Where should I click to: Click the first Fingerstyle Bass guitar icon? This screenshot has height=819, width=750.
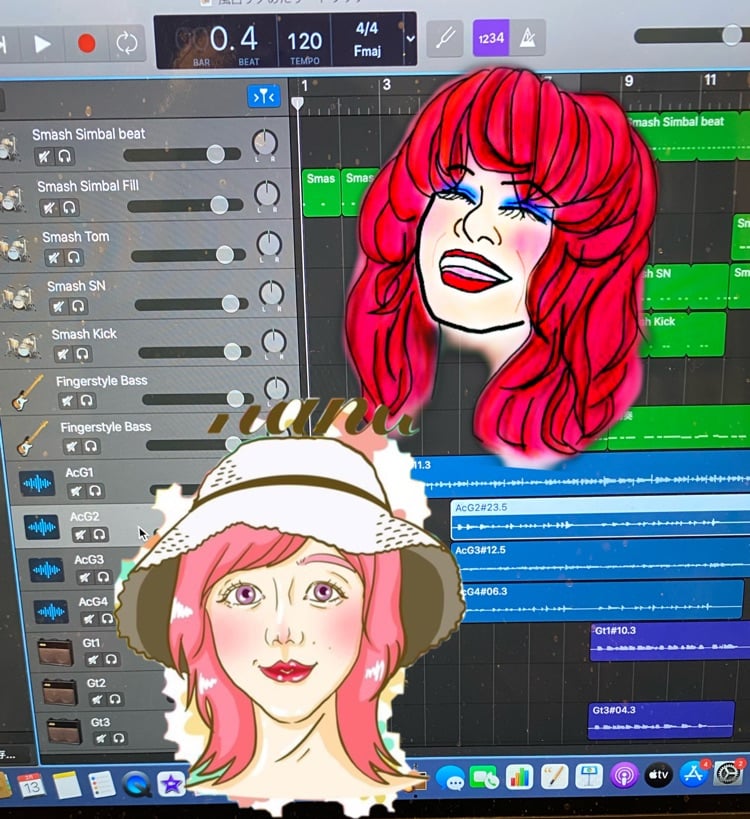coord(27,391)
